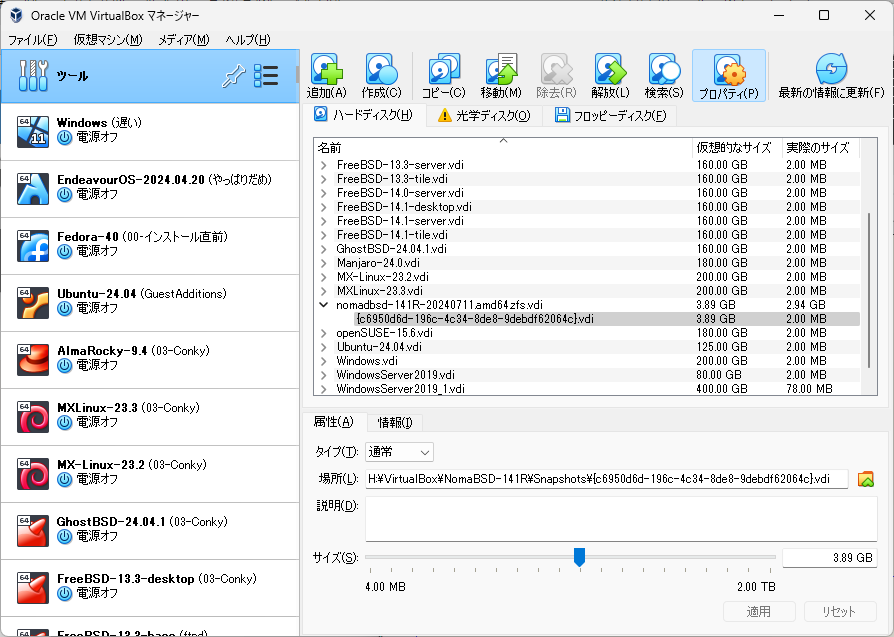This screenshot has height=637, width=894.
Task: Sort by the 実際のサイズ column header
Action: [820, 148]
